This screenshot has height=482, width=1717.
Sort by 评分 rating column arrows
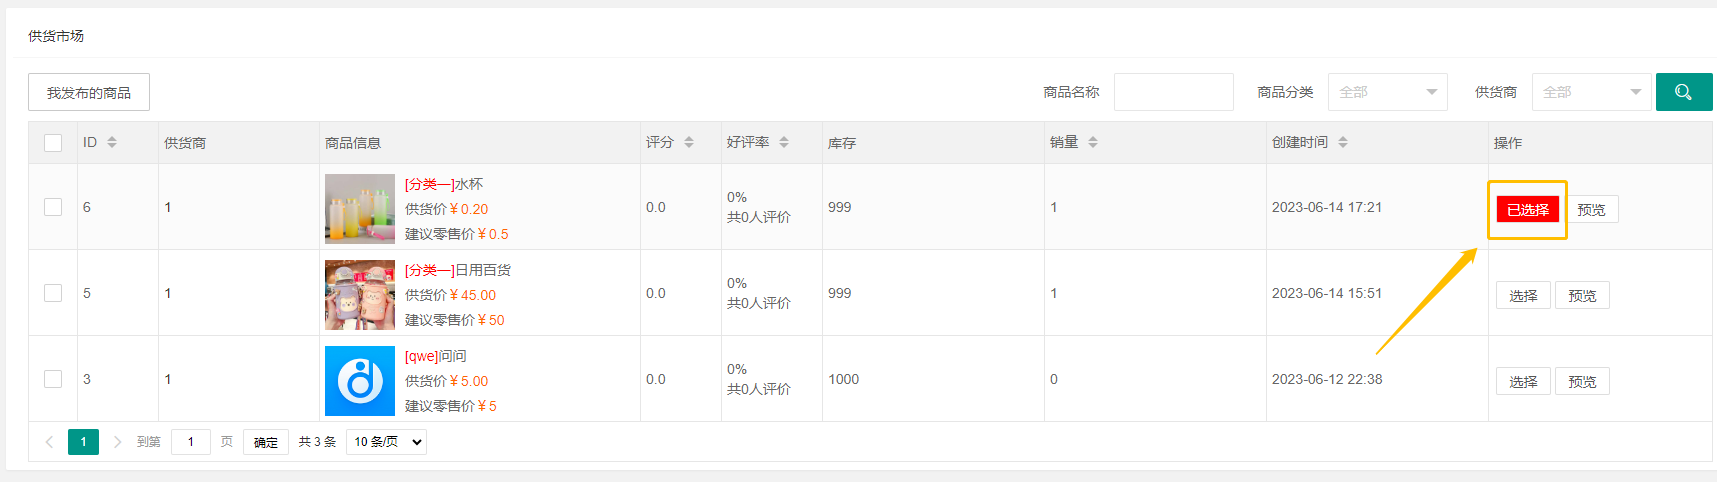(x=689, y=143)
